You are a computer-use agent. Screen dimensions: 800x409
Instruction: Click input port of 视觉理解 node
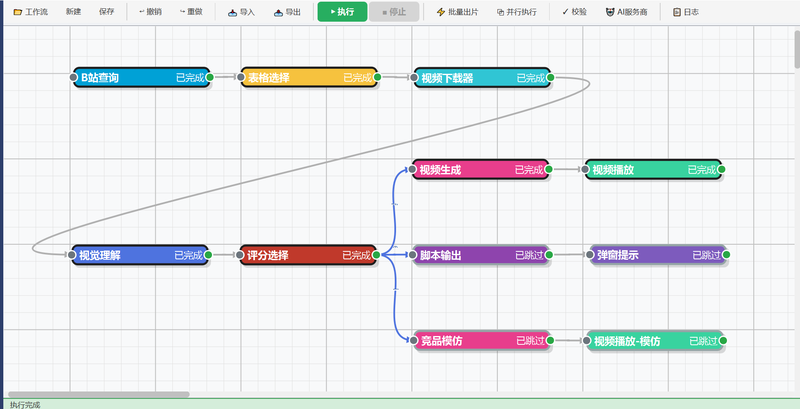(x=72, y=255)
